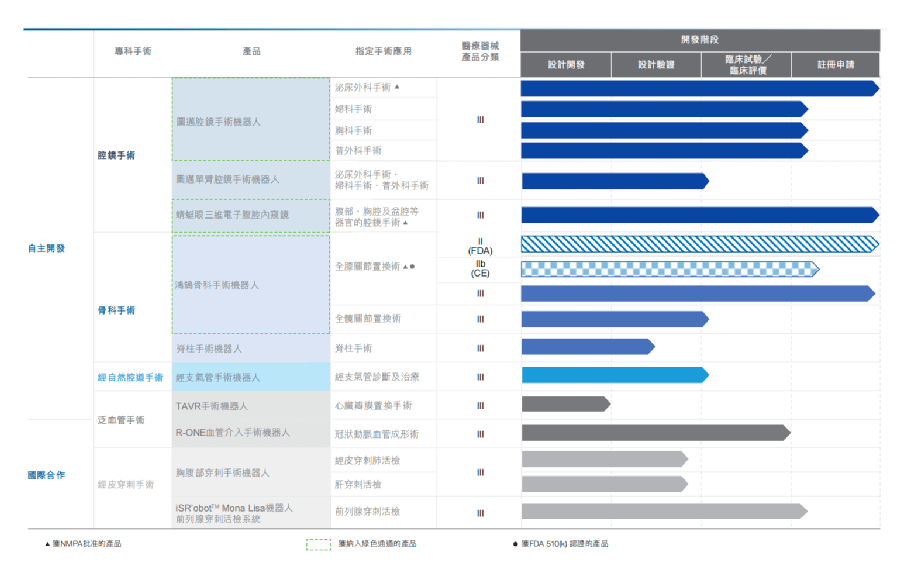Select the 設計驗證 stage header

(x=656, y=65)
